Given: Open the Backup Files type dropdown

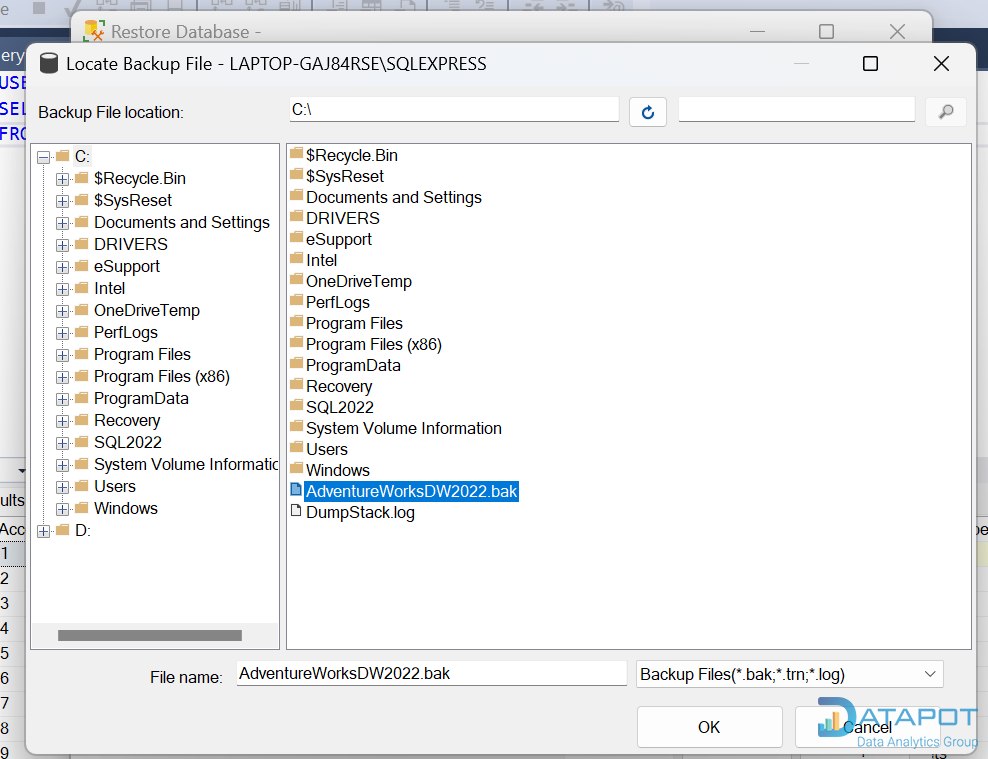Looking at the screenshot, I should point(929,674).
